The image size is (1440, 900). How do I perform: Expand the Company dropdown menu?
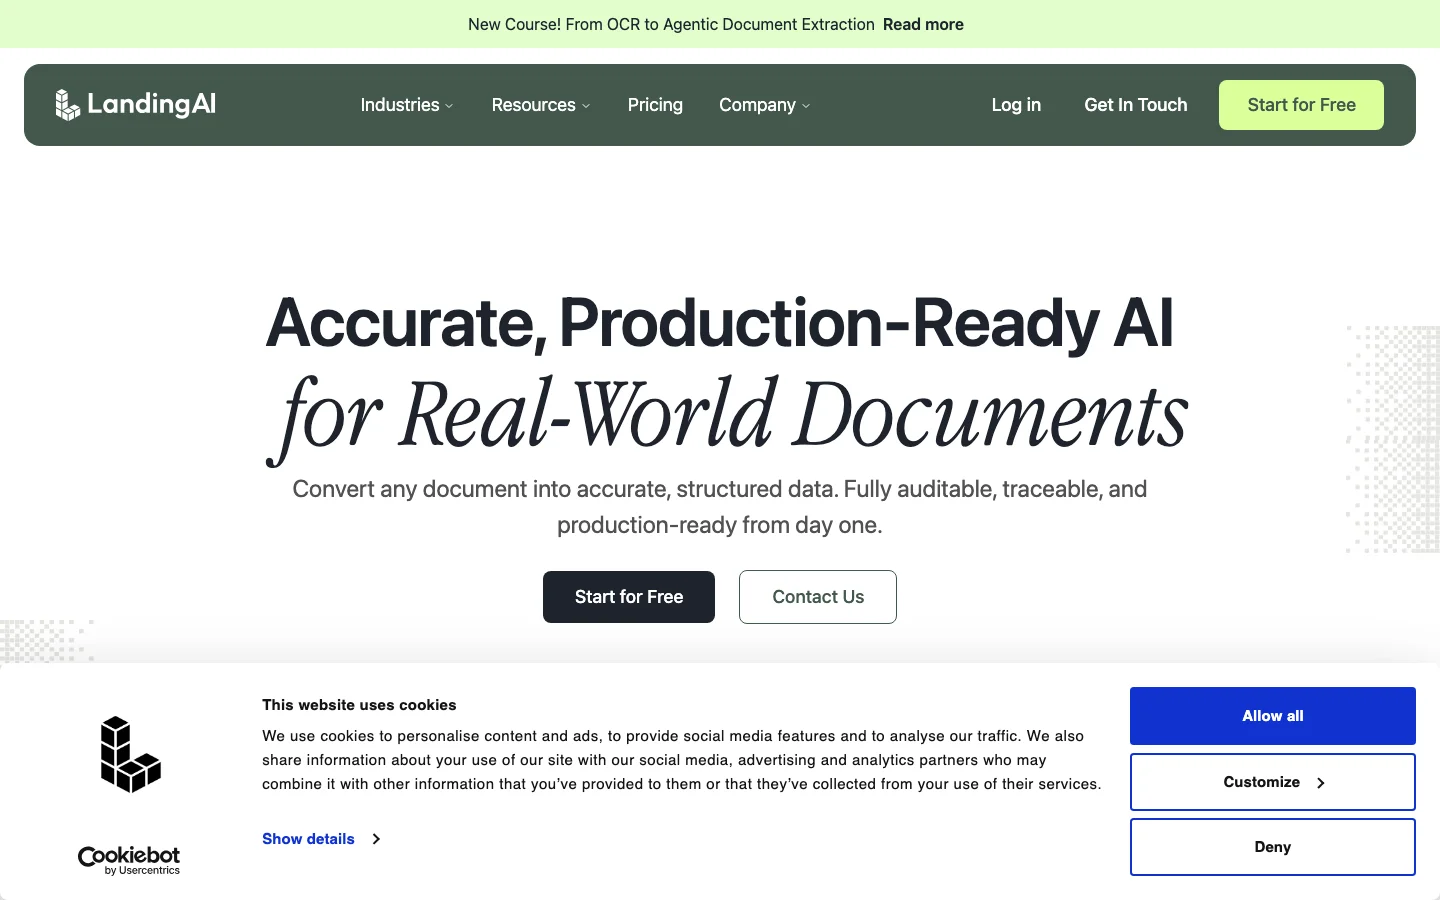pyautogui.click(x=765, y=105)
